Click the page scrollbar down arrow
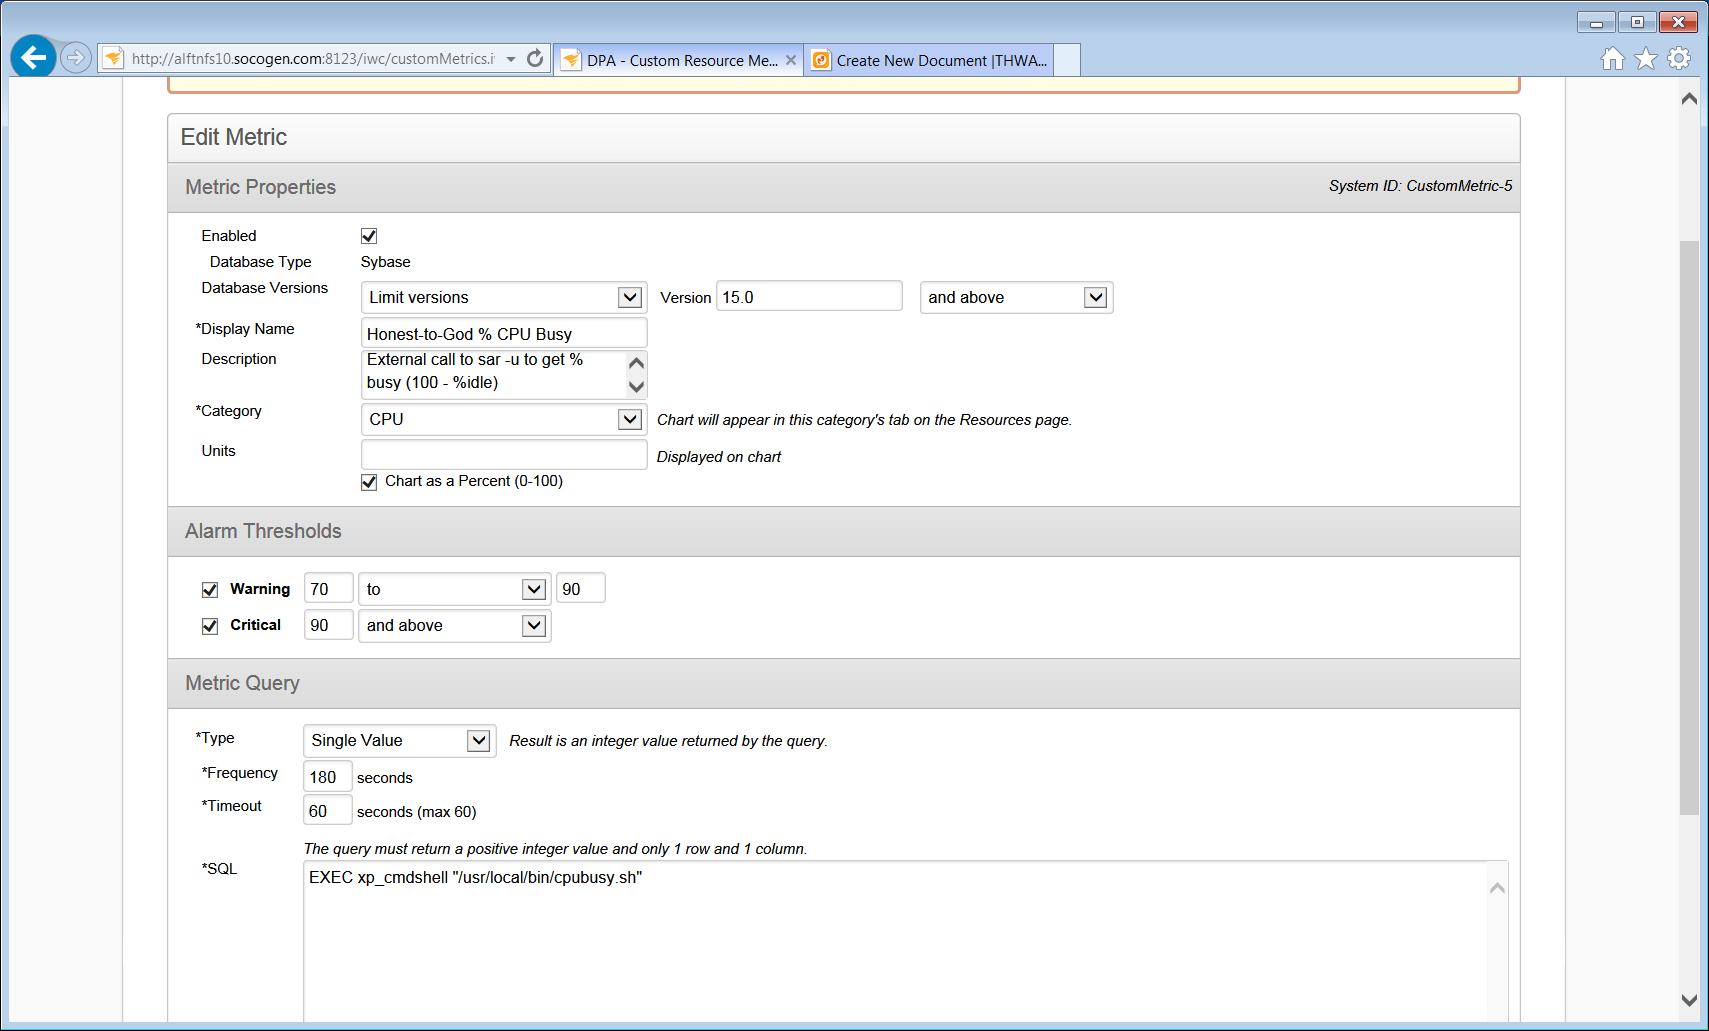Screen dimensions: 1709x1031 pos(1689,1000)
